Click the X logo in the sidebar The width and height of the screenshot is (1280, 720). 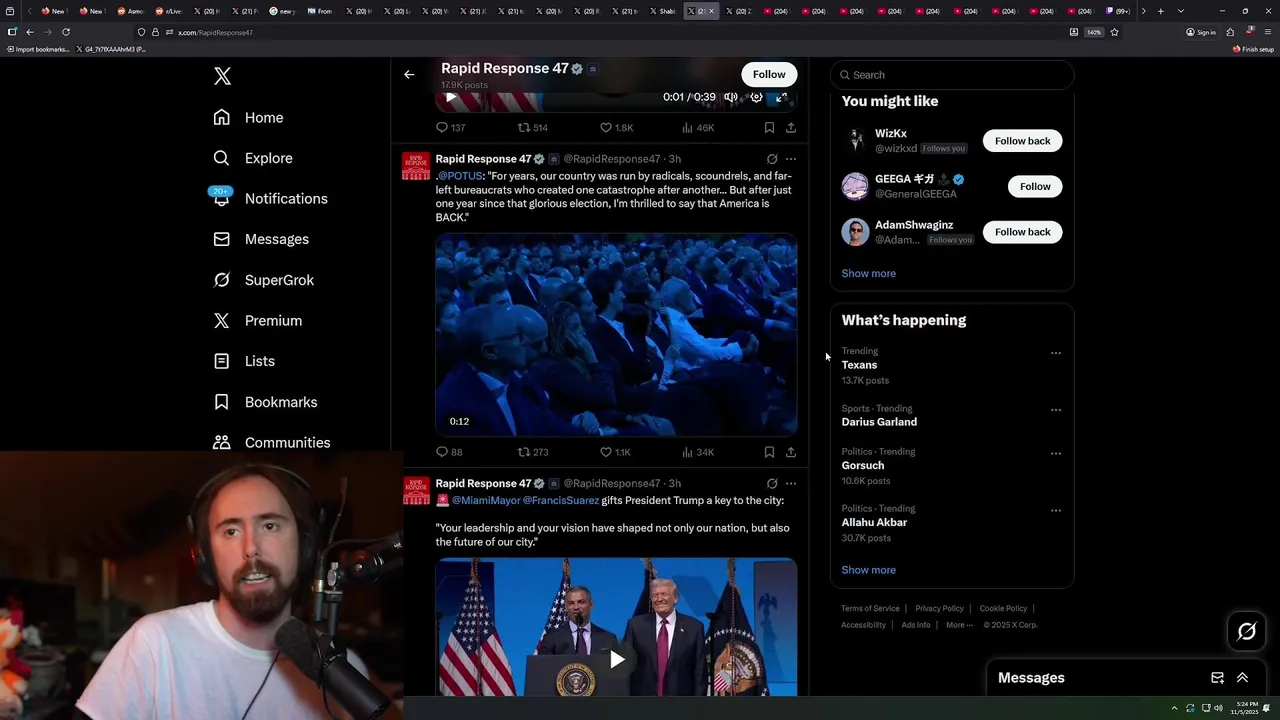click(222, 76)
